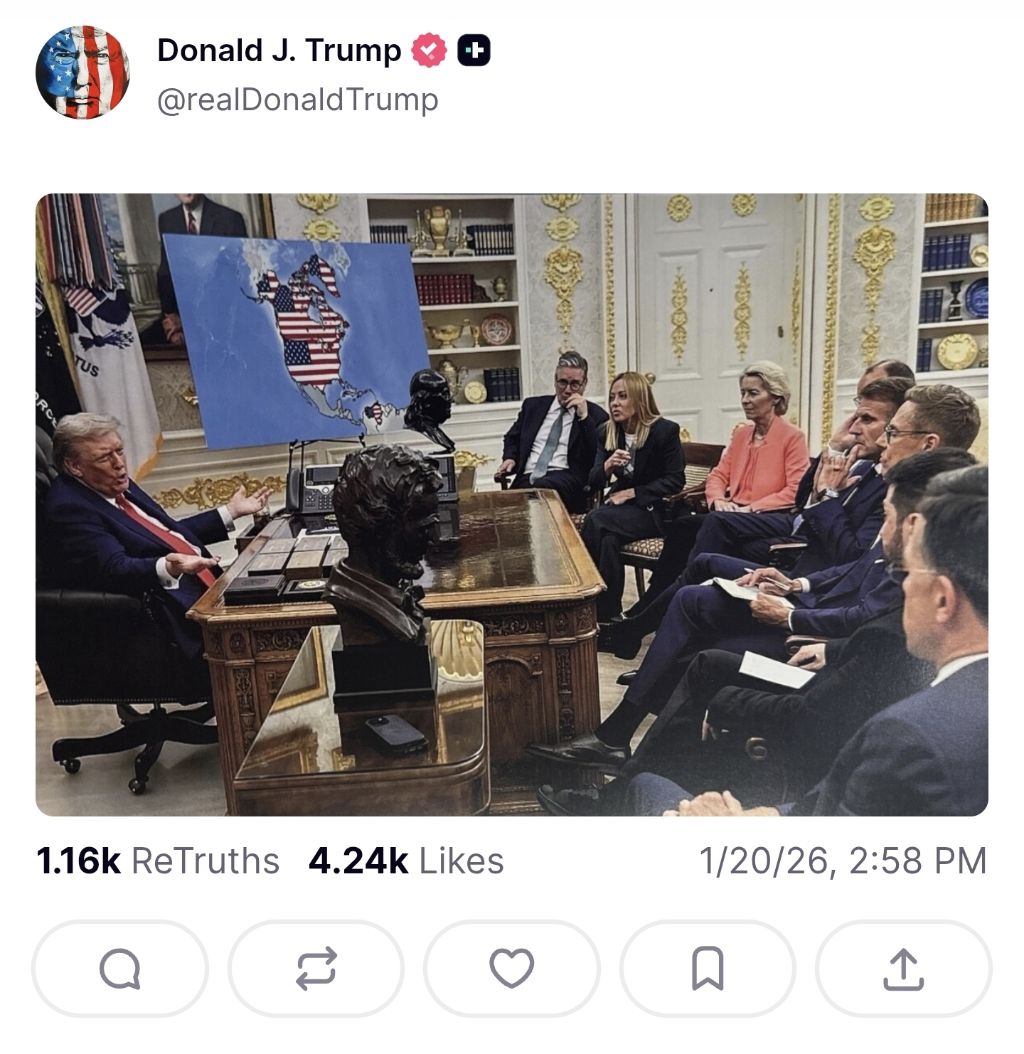Like the post with the heart icon
This screenshot has height=1054, width=1024.
[512, 969]
